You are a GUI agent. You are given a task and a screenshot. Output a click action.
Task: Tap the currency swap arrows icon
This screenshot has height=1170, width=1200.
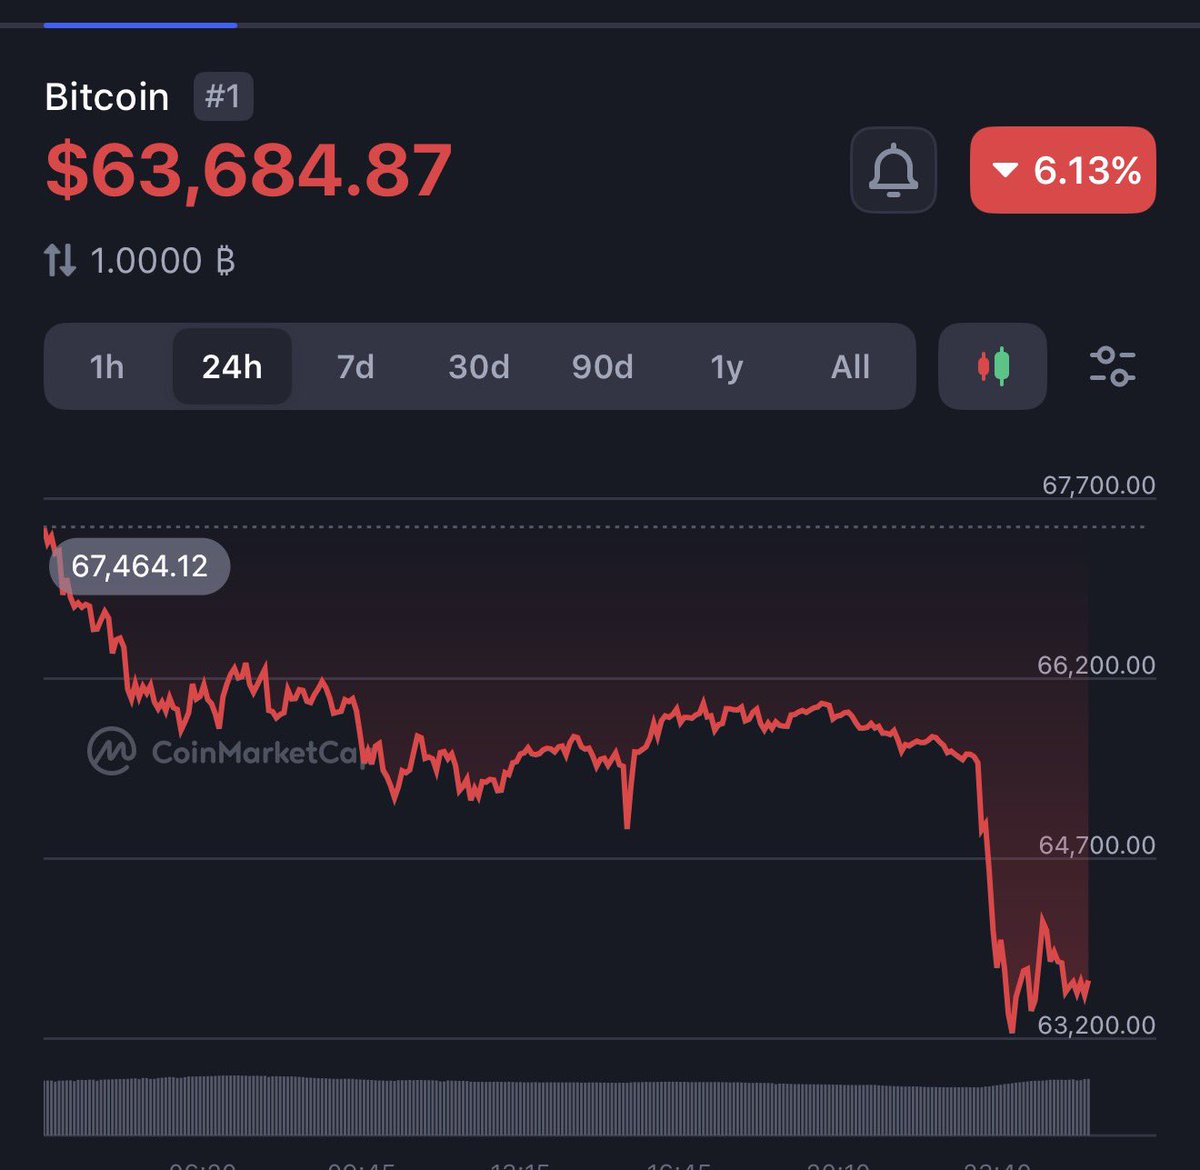[60, 261]
